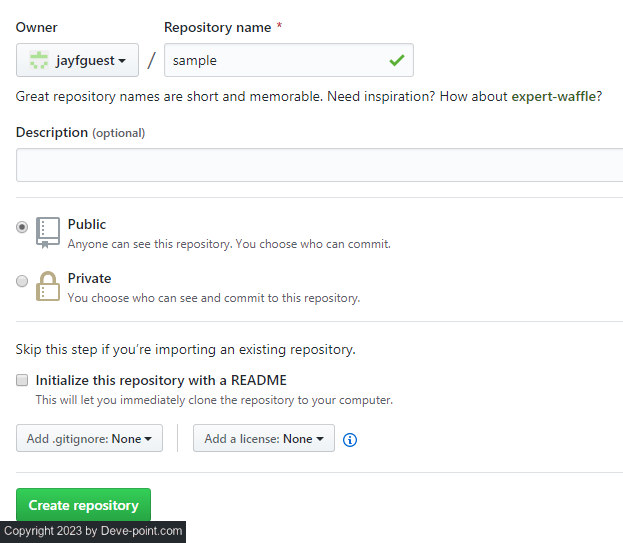Image resolution: width=623 pixels, height=543 pixels.
Task: Expand the Add .gitignore dropdown
Action: pyautogui.click(x=89, y=439)
